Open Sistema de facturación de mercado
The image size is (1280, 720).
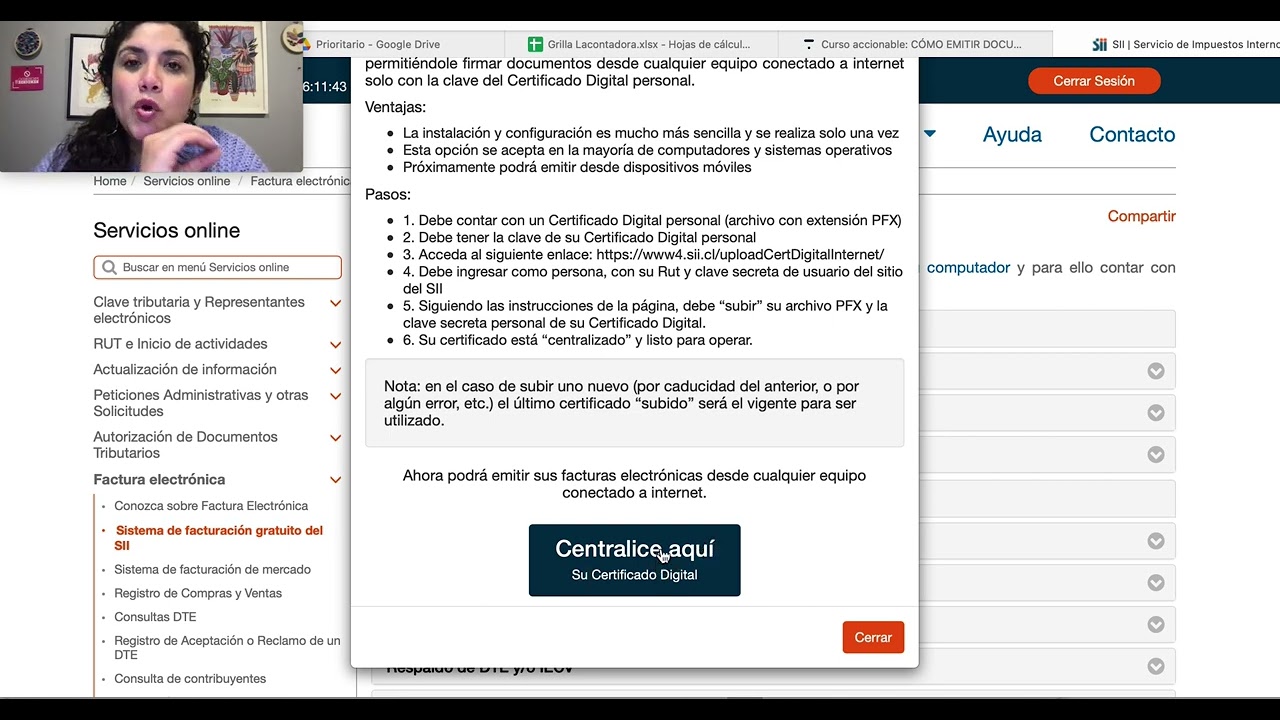212,569
